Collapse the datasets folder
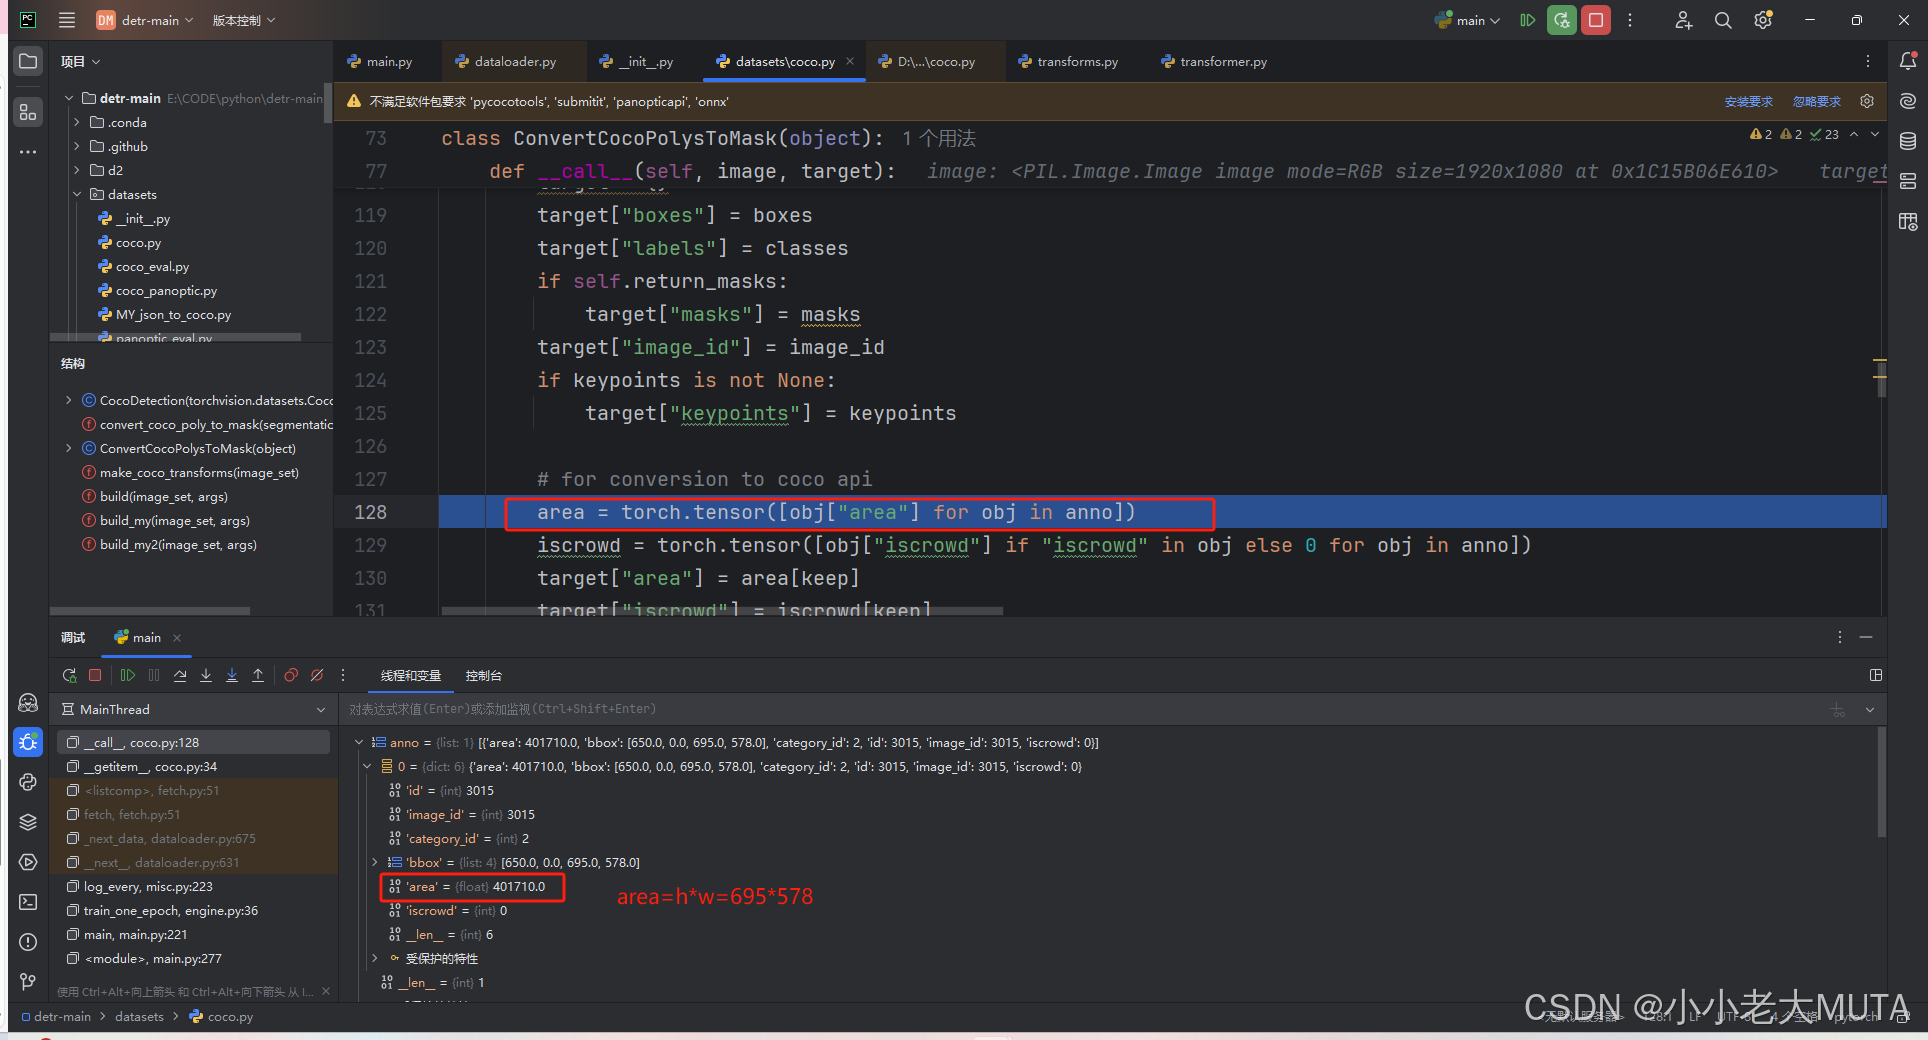Image resolution: width=1928 pixels, height=1040 pixels. tap(77, 194)
